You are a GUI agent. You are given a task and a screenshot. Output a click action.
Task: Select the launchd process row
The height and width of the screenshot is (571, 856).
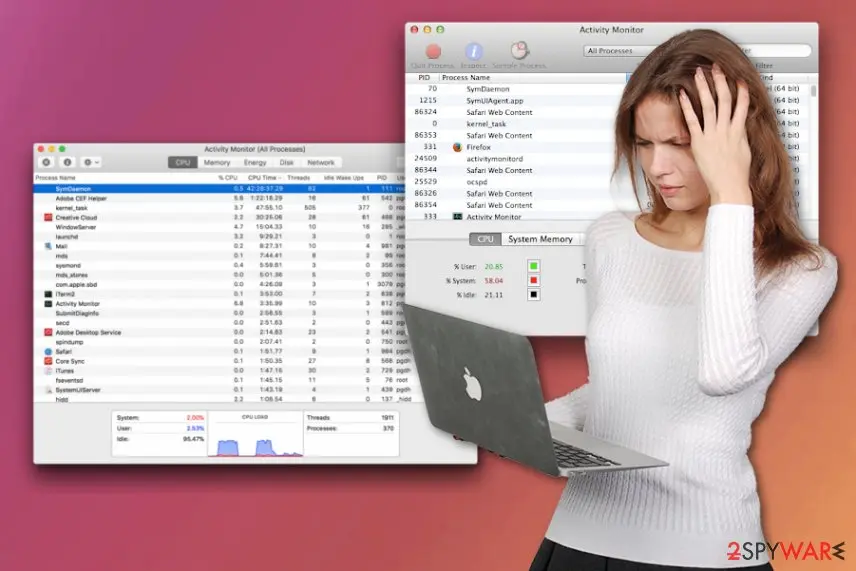point(219,237)
